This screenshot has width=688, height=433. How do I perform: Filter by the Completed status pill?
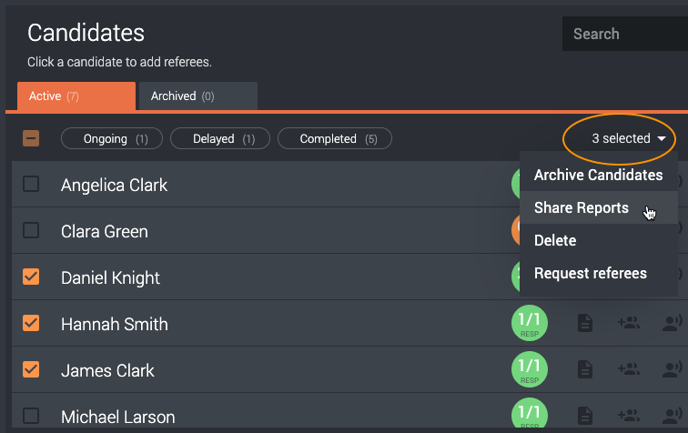(335, 139)
